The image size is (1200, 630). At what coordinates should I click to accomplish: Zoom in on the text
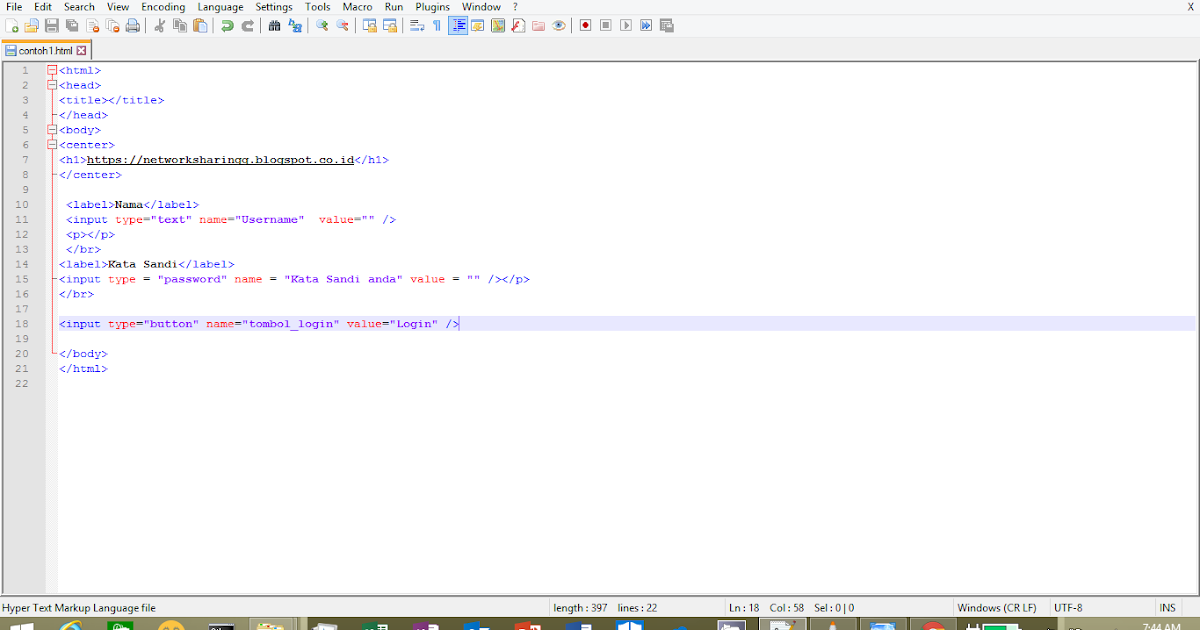[320, 25]
